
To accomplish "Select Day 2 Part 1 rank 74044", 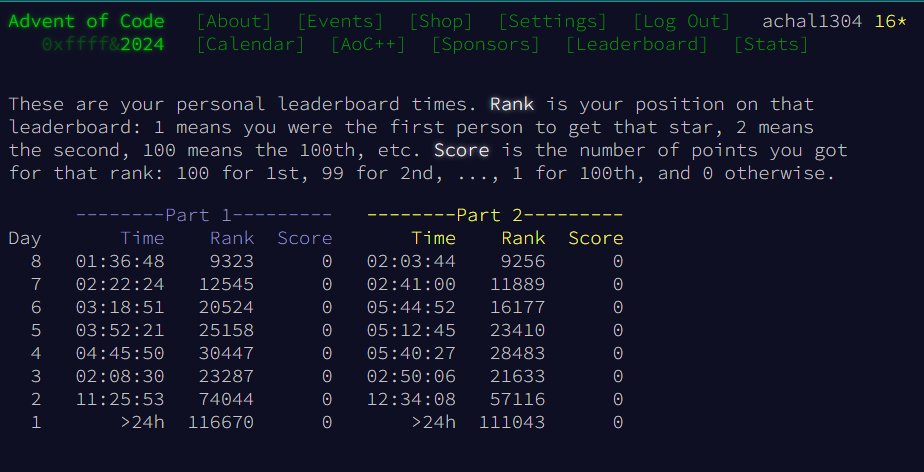I will pos(226,399).
